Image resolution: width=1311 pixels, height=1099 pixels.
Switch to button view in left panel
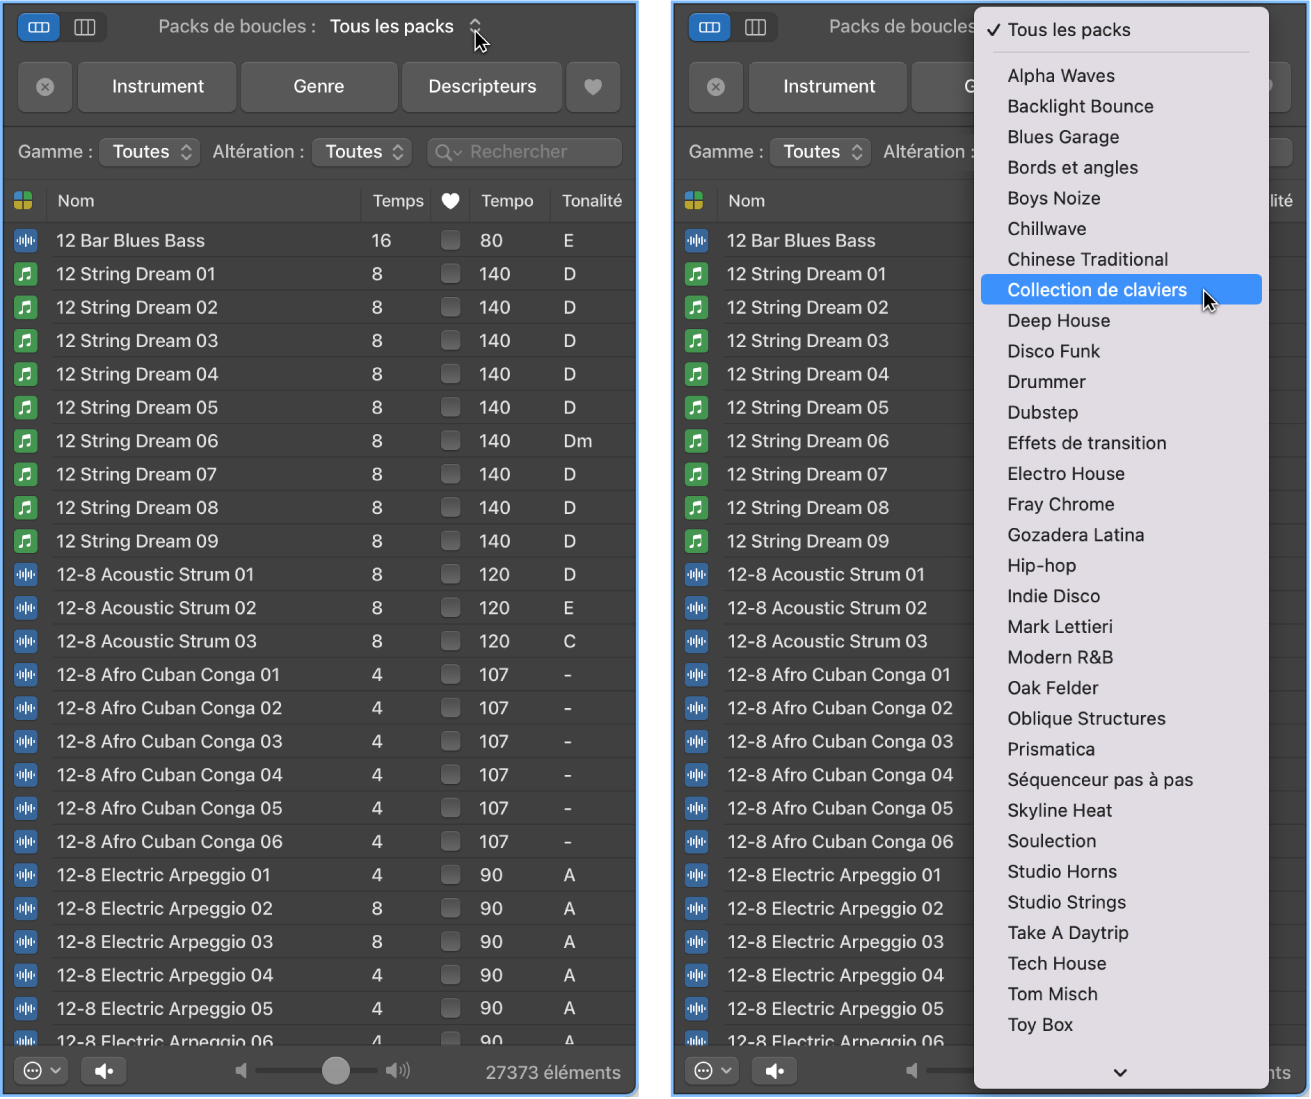39,28
